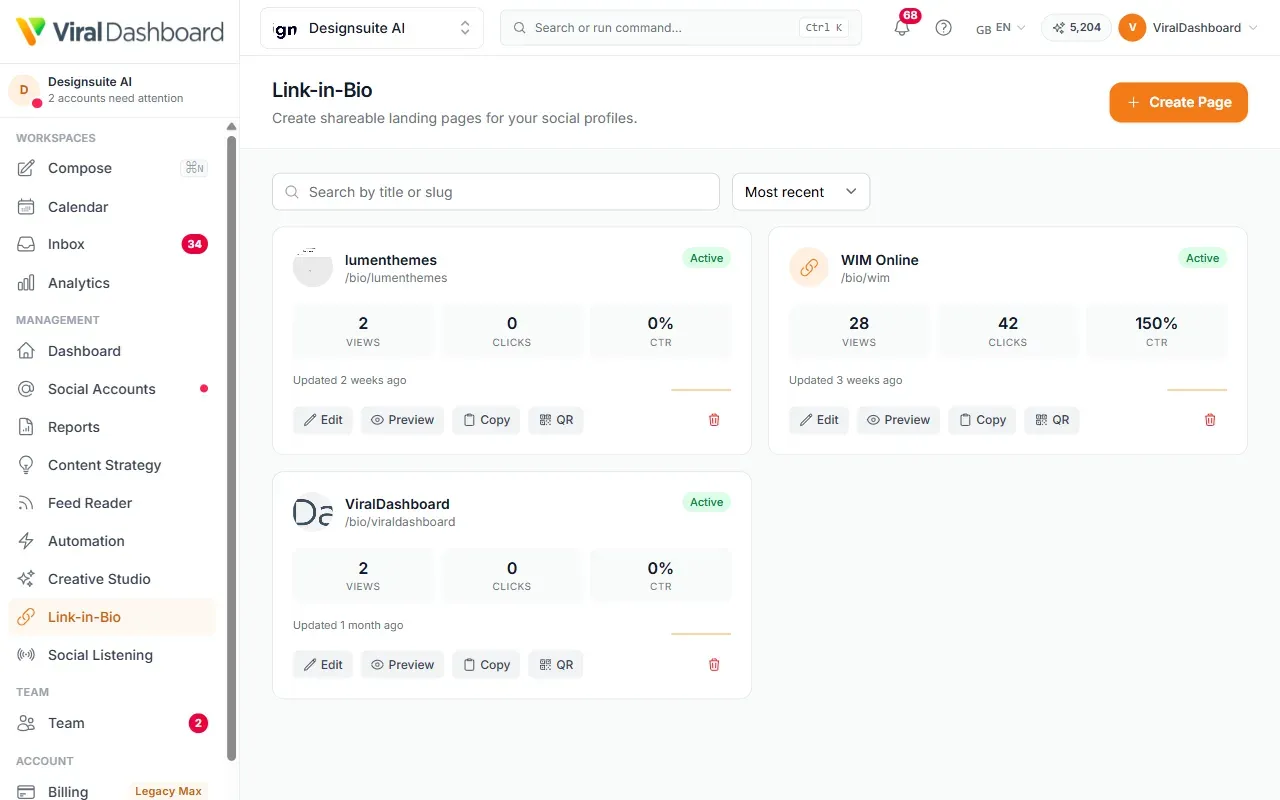Open the Feed Reader
The height and width of the screenshot is (800, 1280).
112,503
